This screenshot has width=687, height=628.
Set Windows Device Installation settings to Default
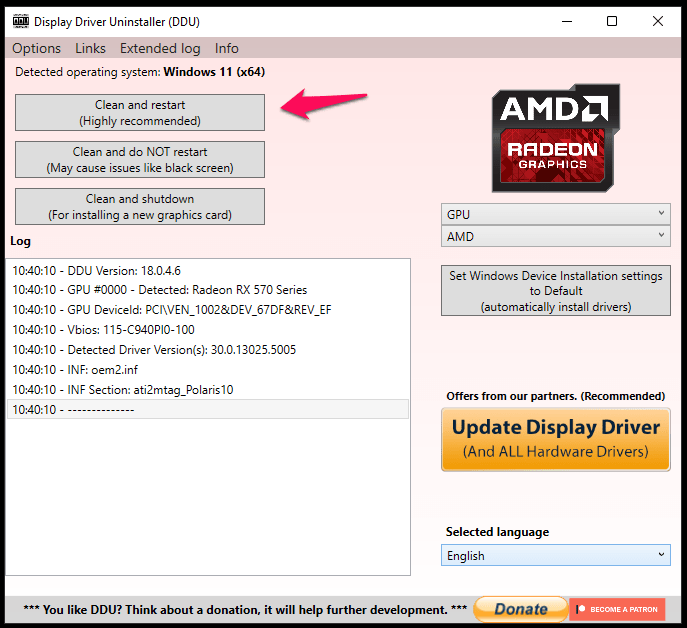point(555,291)
